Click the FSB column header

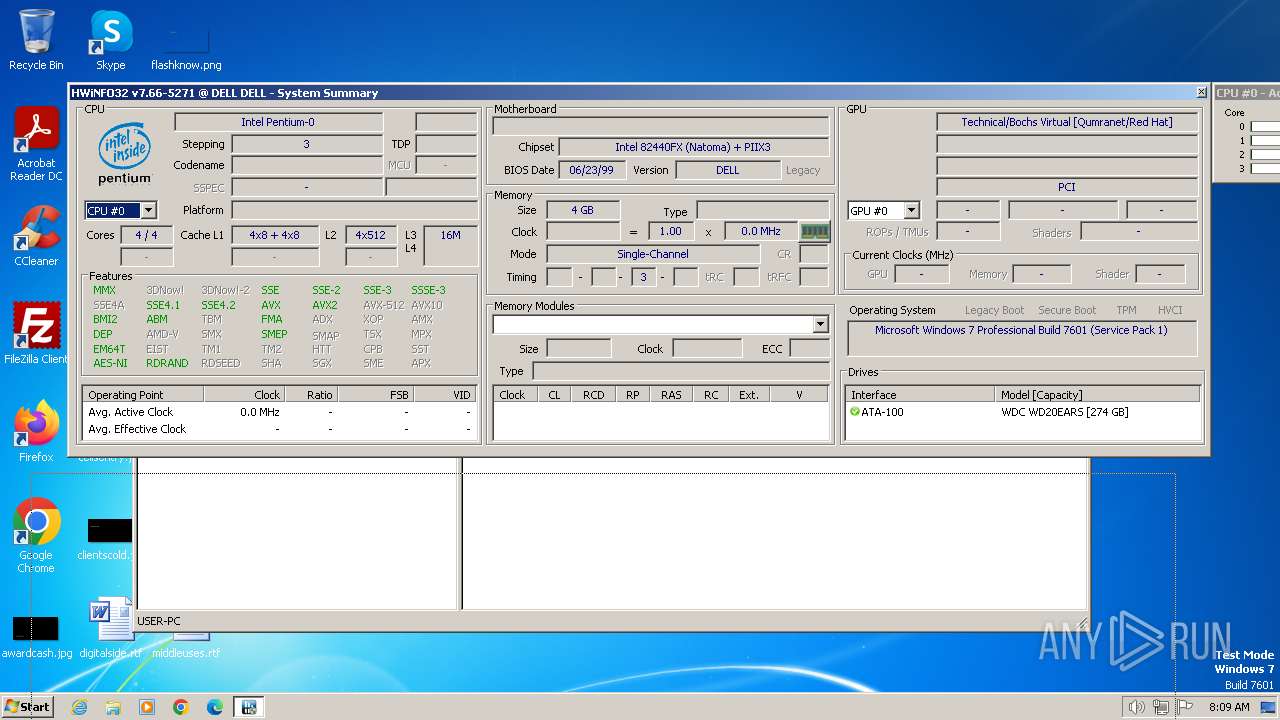[x=375, y=395]
